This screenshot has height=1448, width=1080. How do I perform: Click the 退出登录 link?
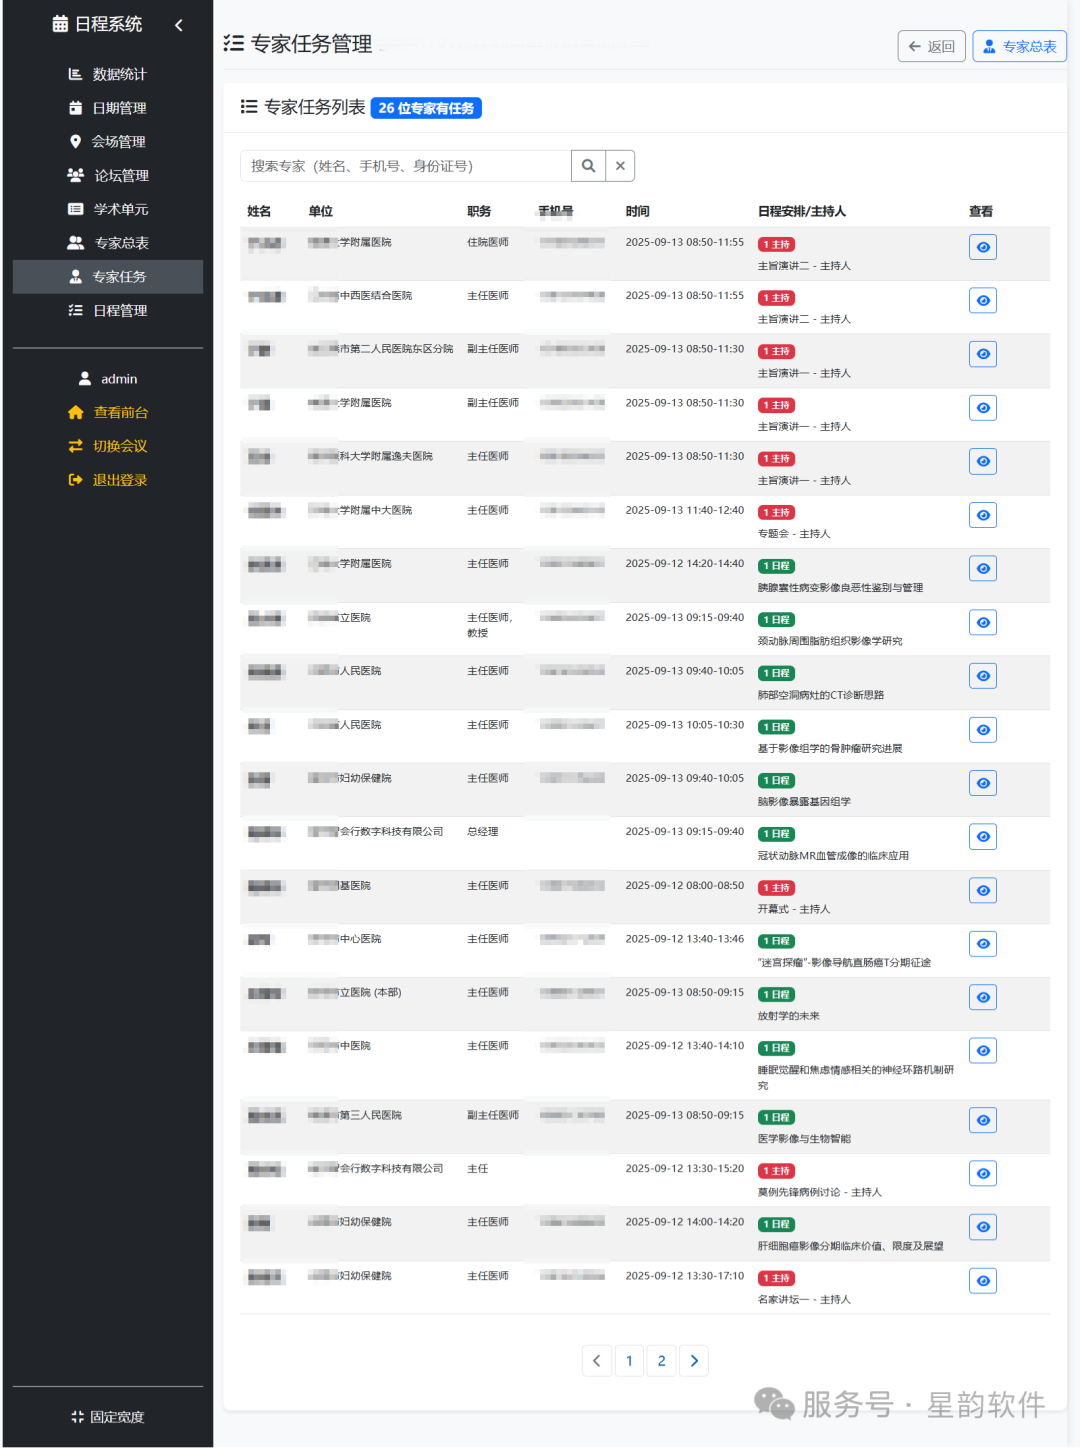[x=108, y=480]
